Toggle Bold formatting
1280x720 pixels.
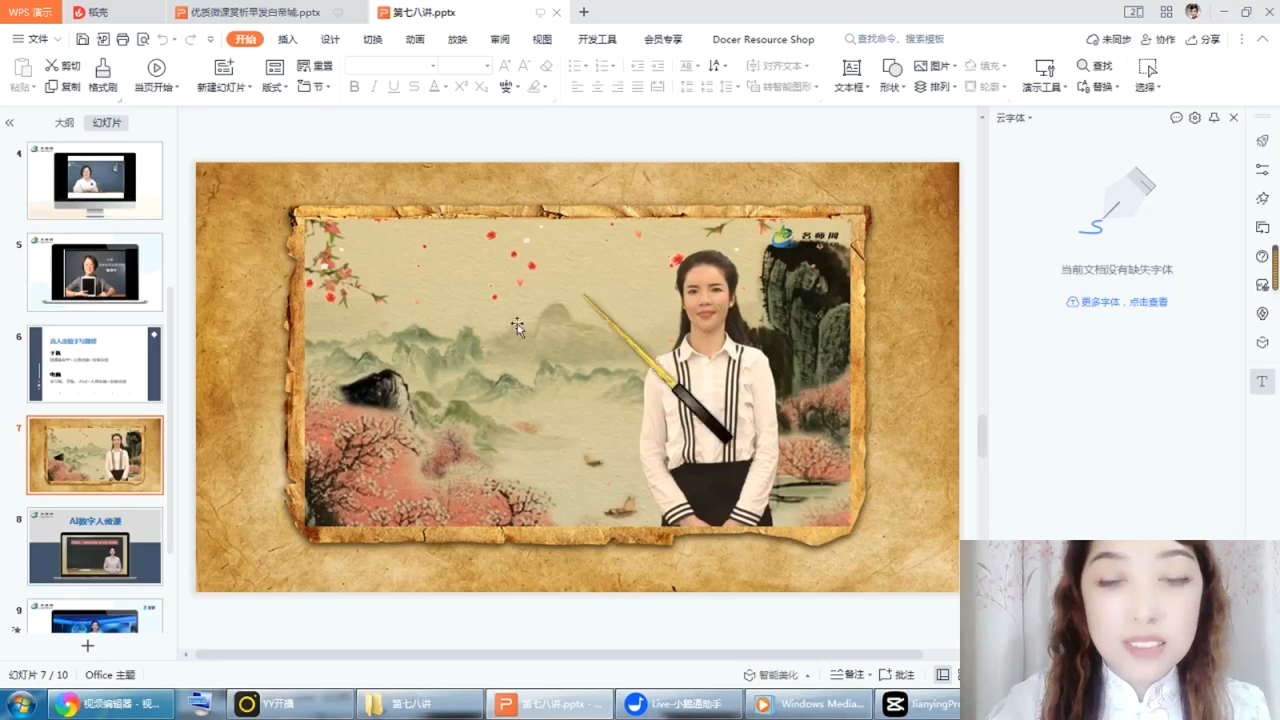[x=354, y=87]
